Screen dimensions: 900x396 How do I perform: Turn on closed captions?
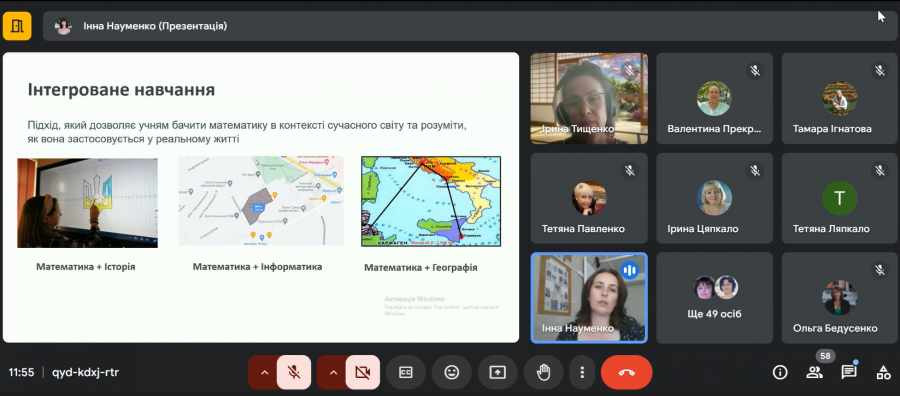(x=406, y=372)
